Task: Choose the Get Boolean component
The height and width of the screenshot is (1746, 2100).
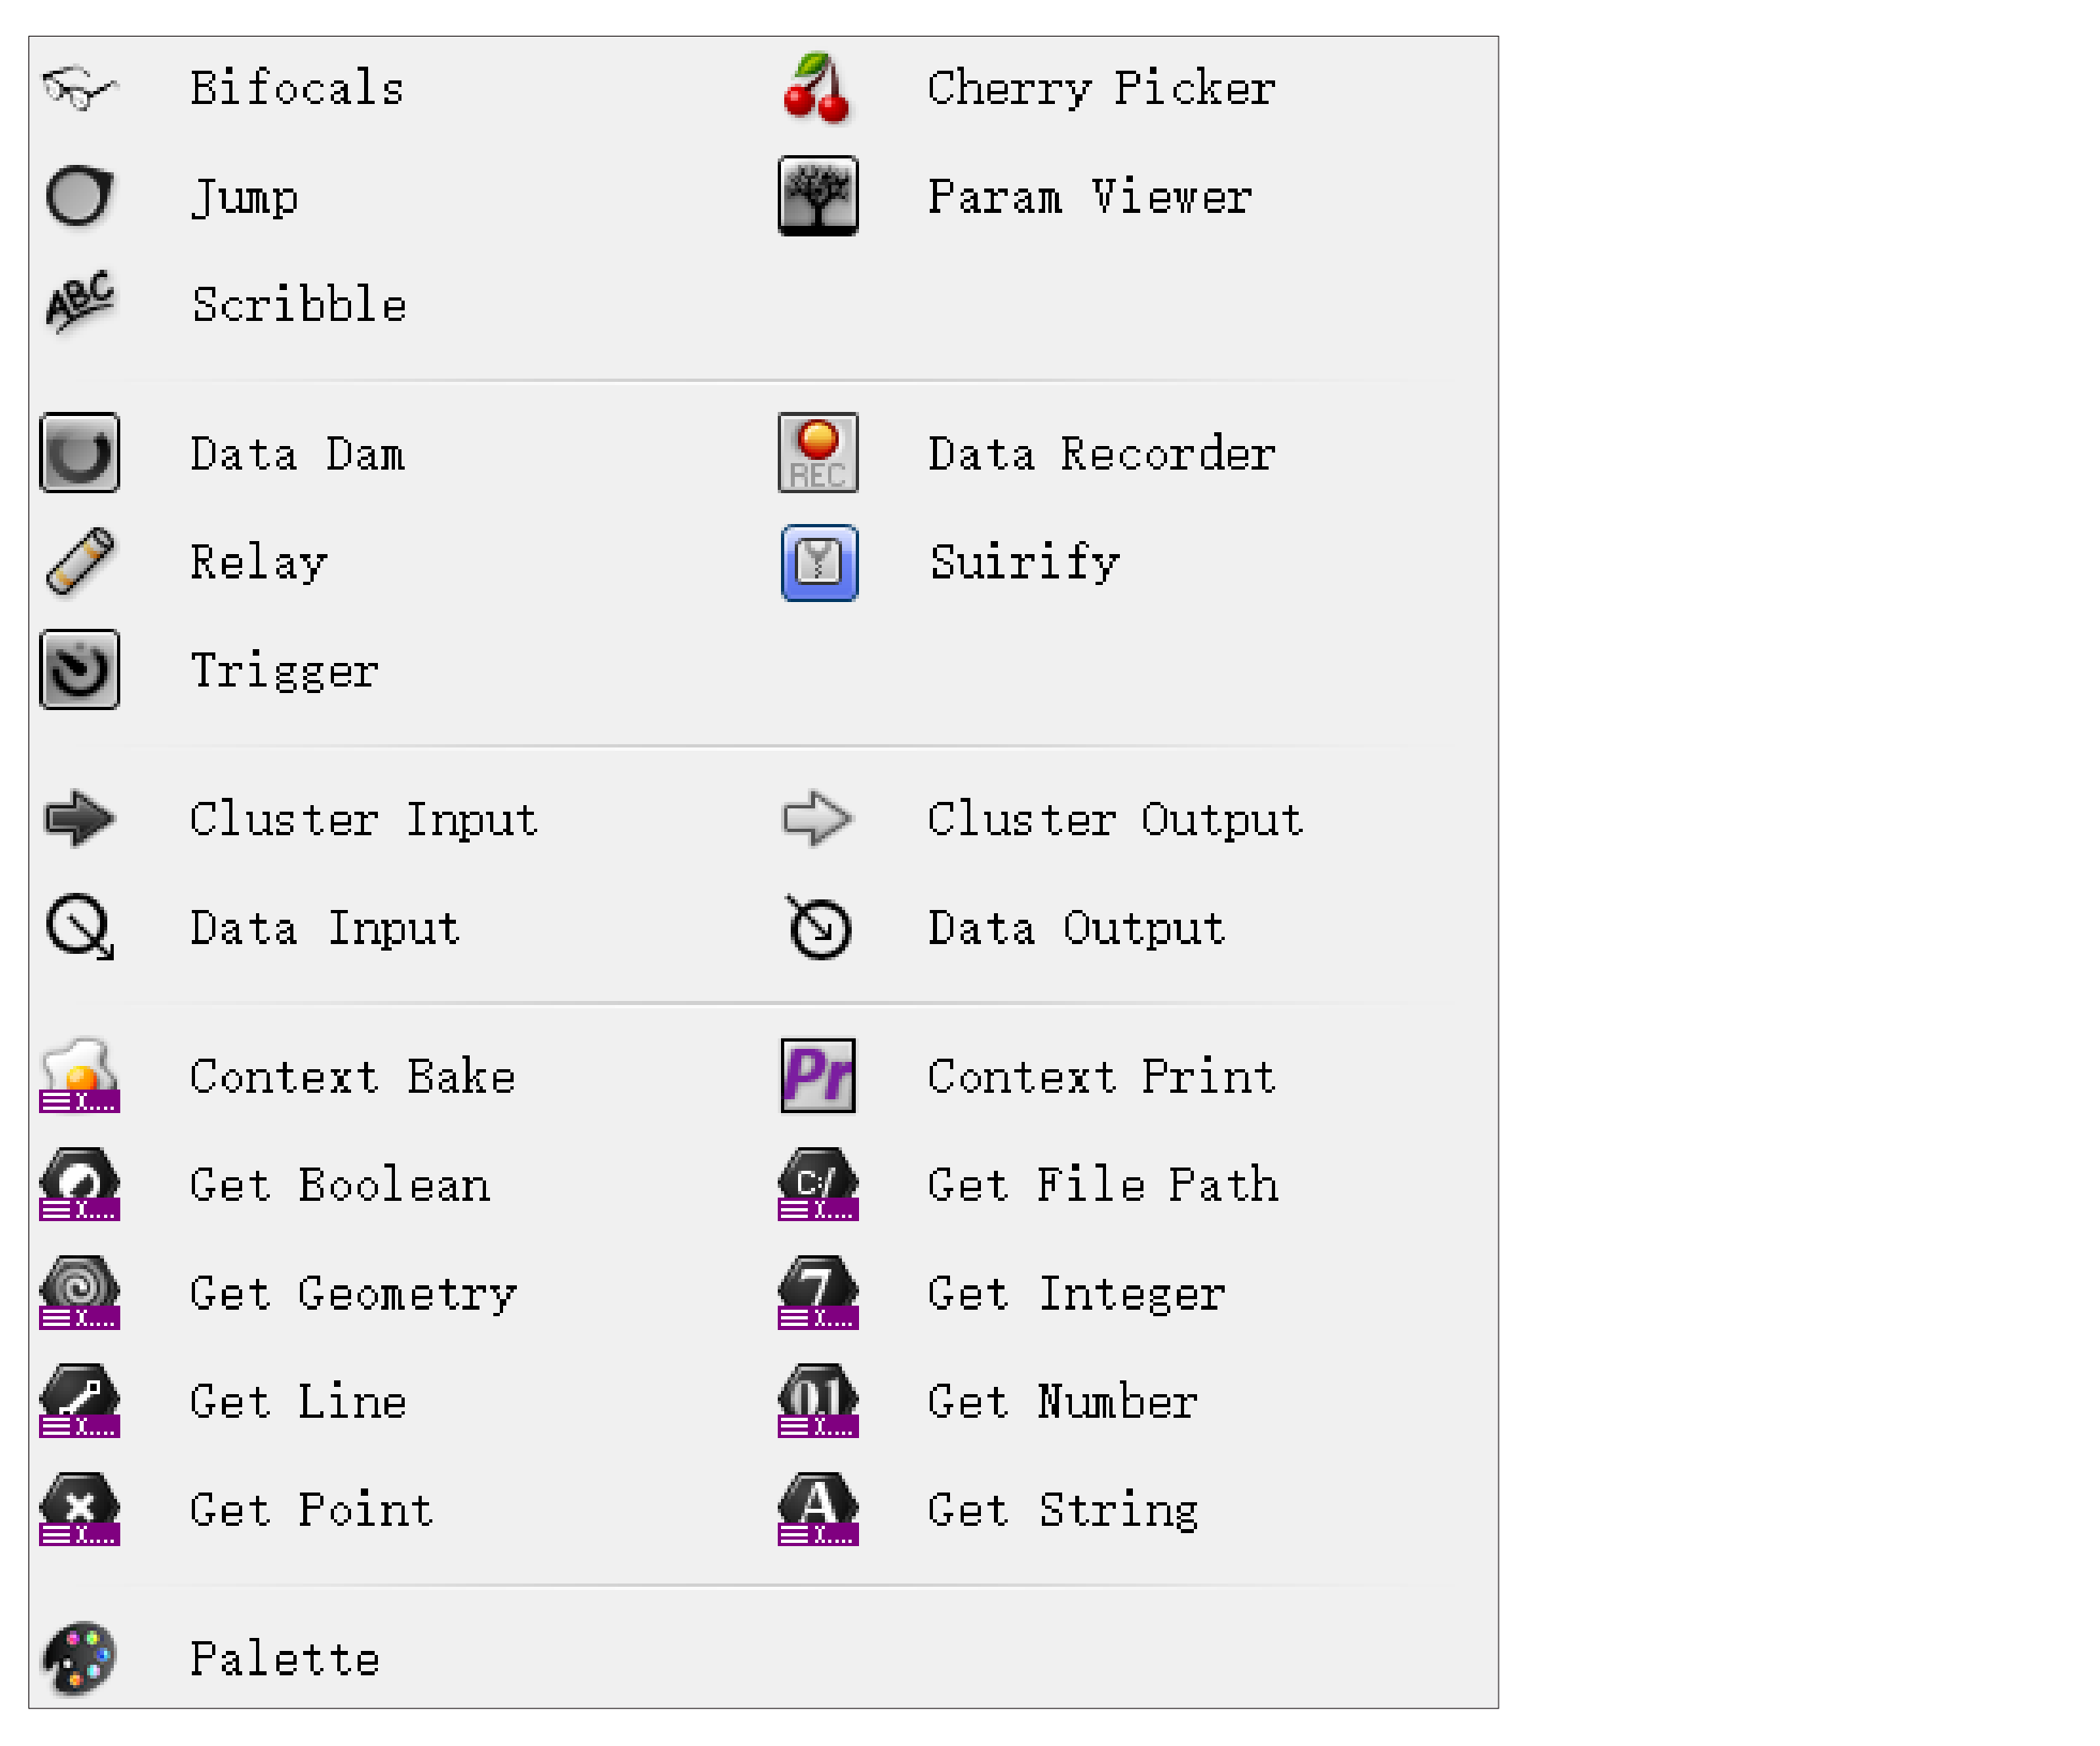Action: (265, 1184)
